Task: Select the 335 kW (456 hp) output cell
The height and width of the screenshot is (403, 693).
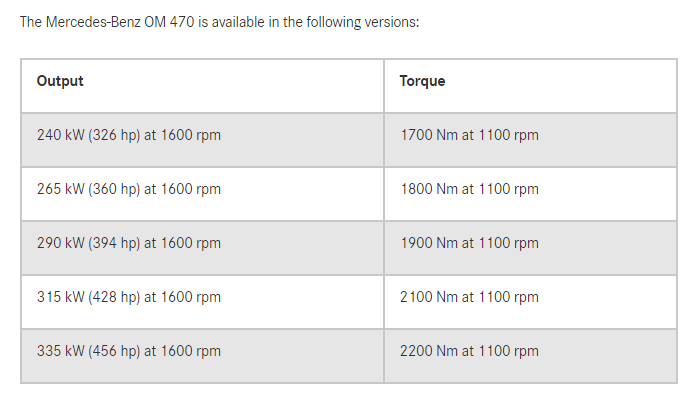Action: [x=128, y=351]
